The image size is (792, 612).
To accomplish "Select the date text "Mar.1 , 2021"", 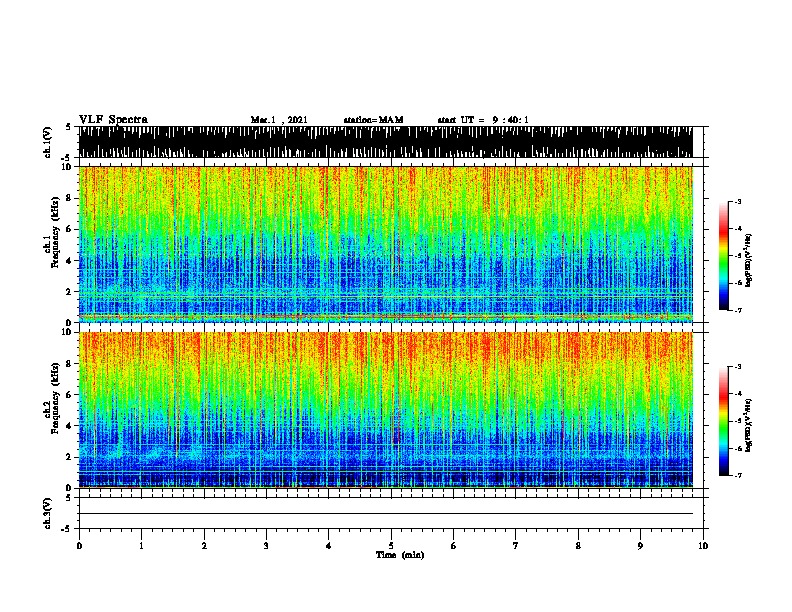I will point(279,120).
